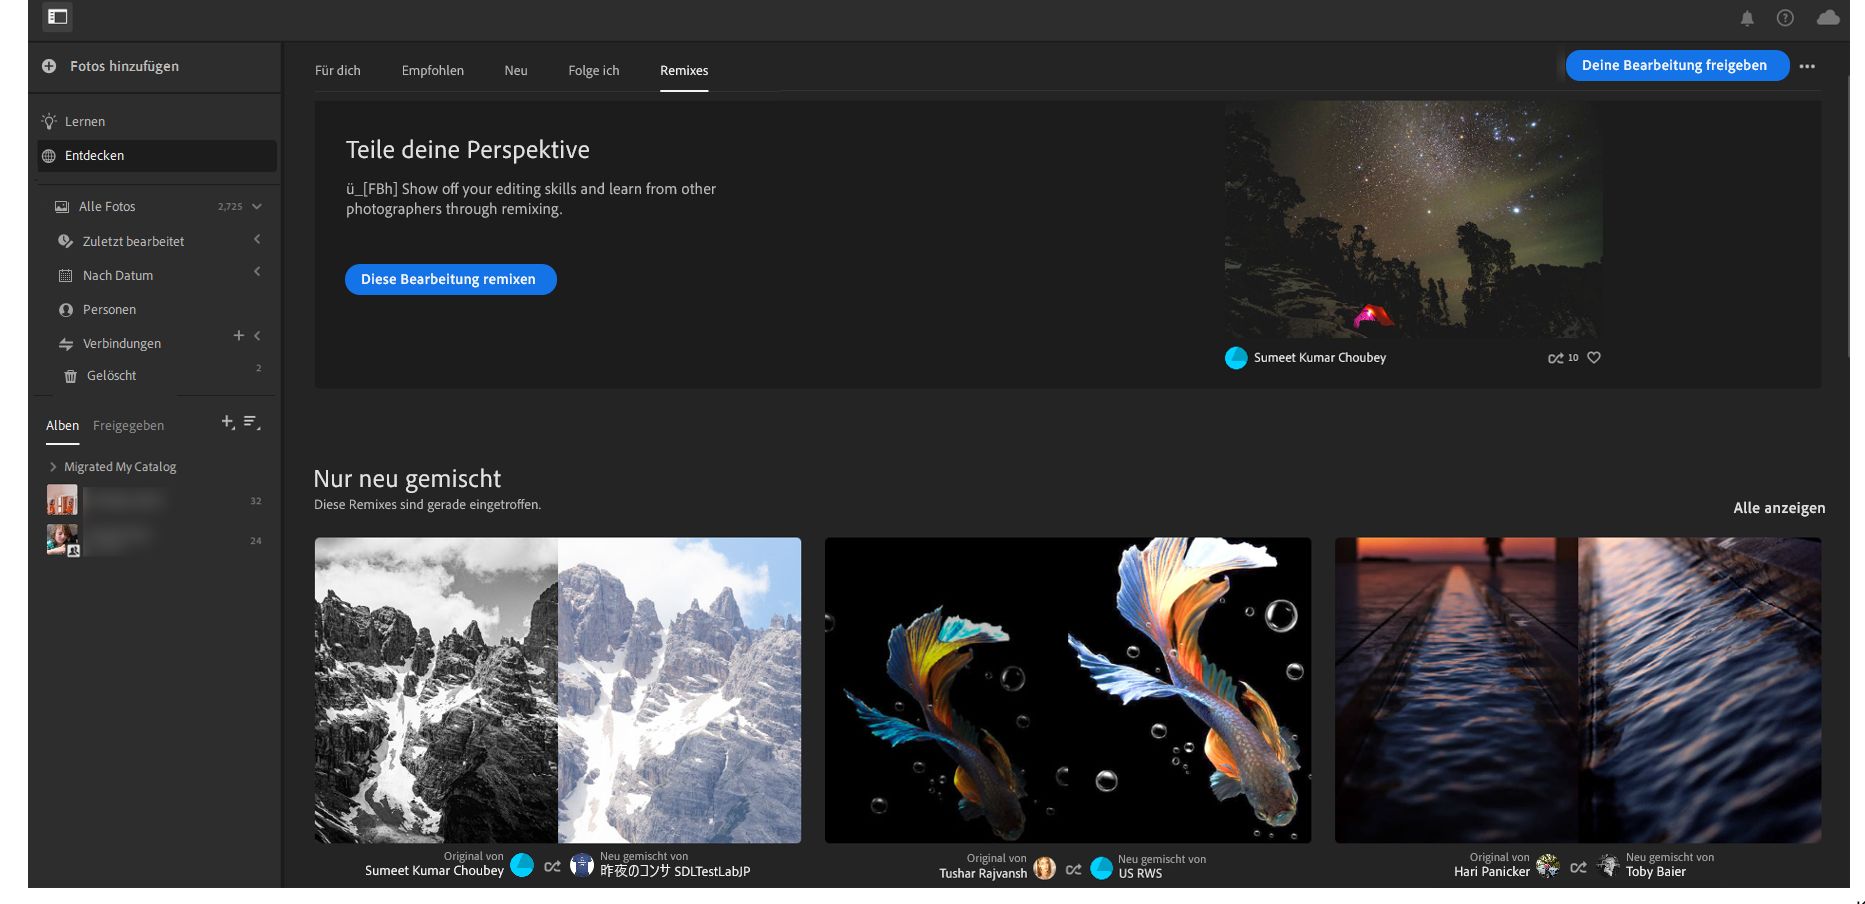Click Hari Panicker's avatar under the water remix
The image size is (1865, 904).
pos(1547,866)
